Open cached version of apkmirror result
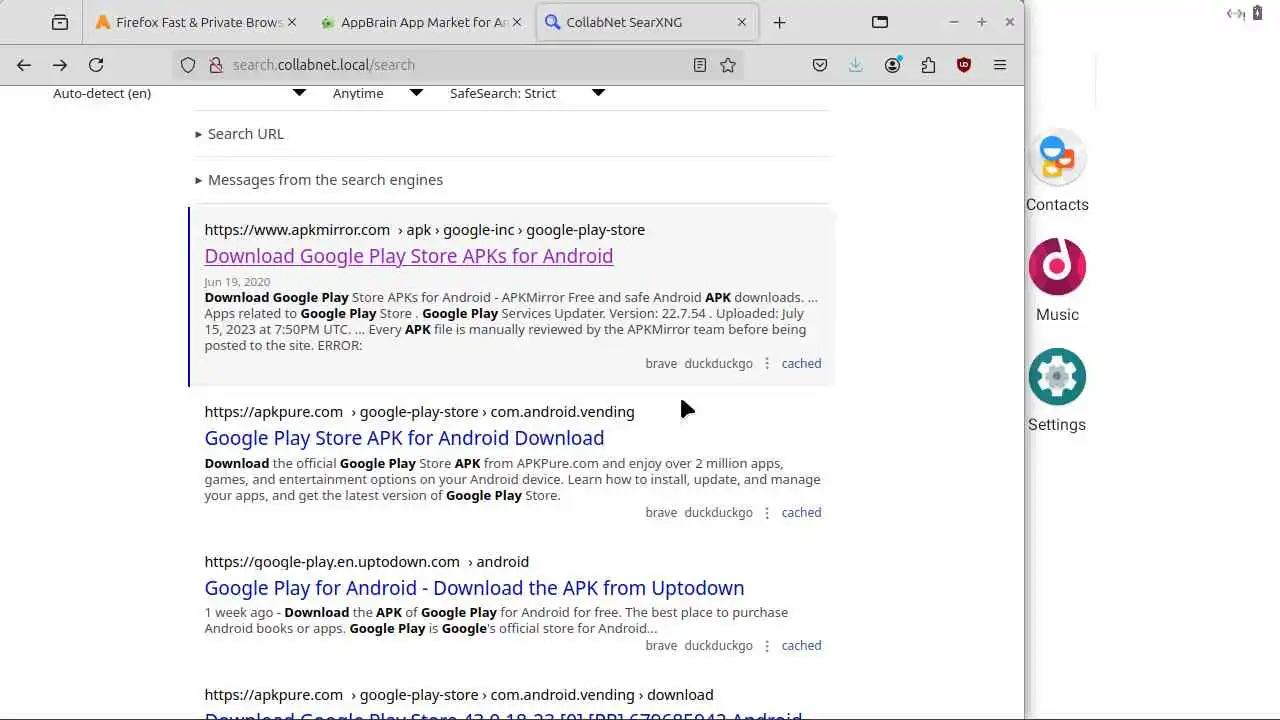This screenshot has height=720, width=1280. [801, 364]
